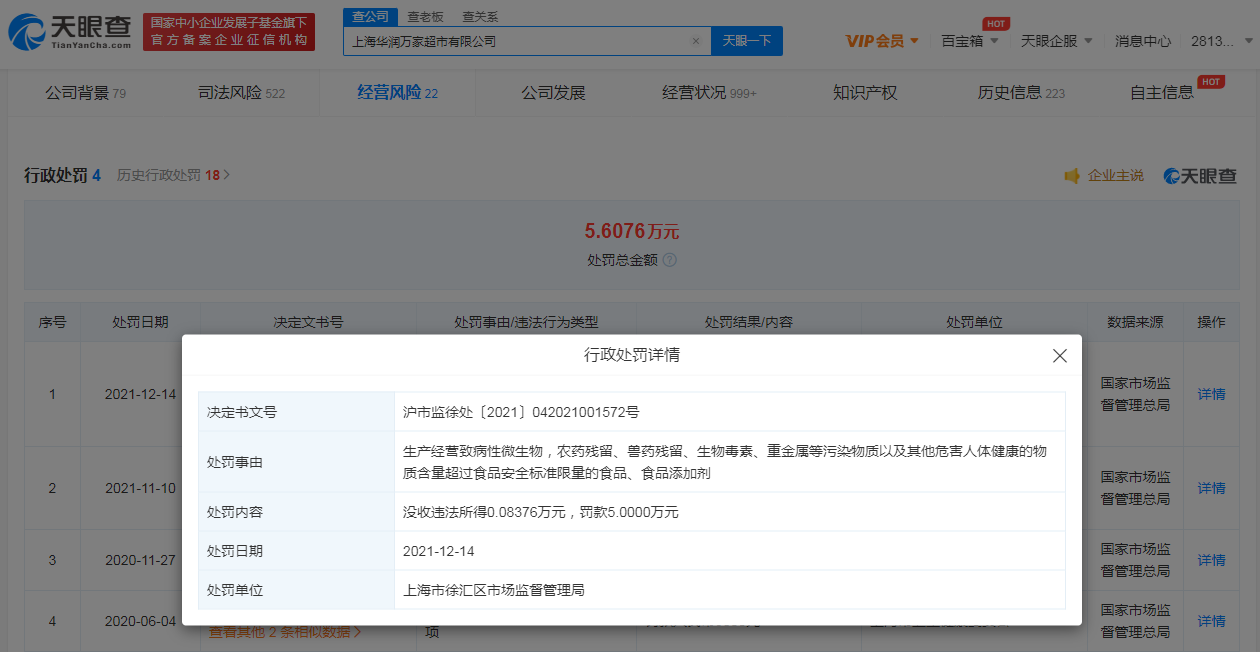
Task: Click 上海市徐汇区市场监督管理局 in dialog
Action: 493,590
